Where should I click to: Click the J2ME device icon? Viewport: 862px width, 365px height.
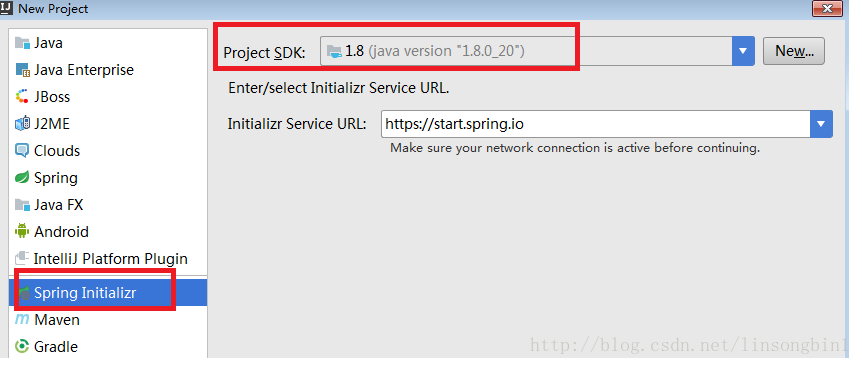(x=22, y=124)
